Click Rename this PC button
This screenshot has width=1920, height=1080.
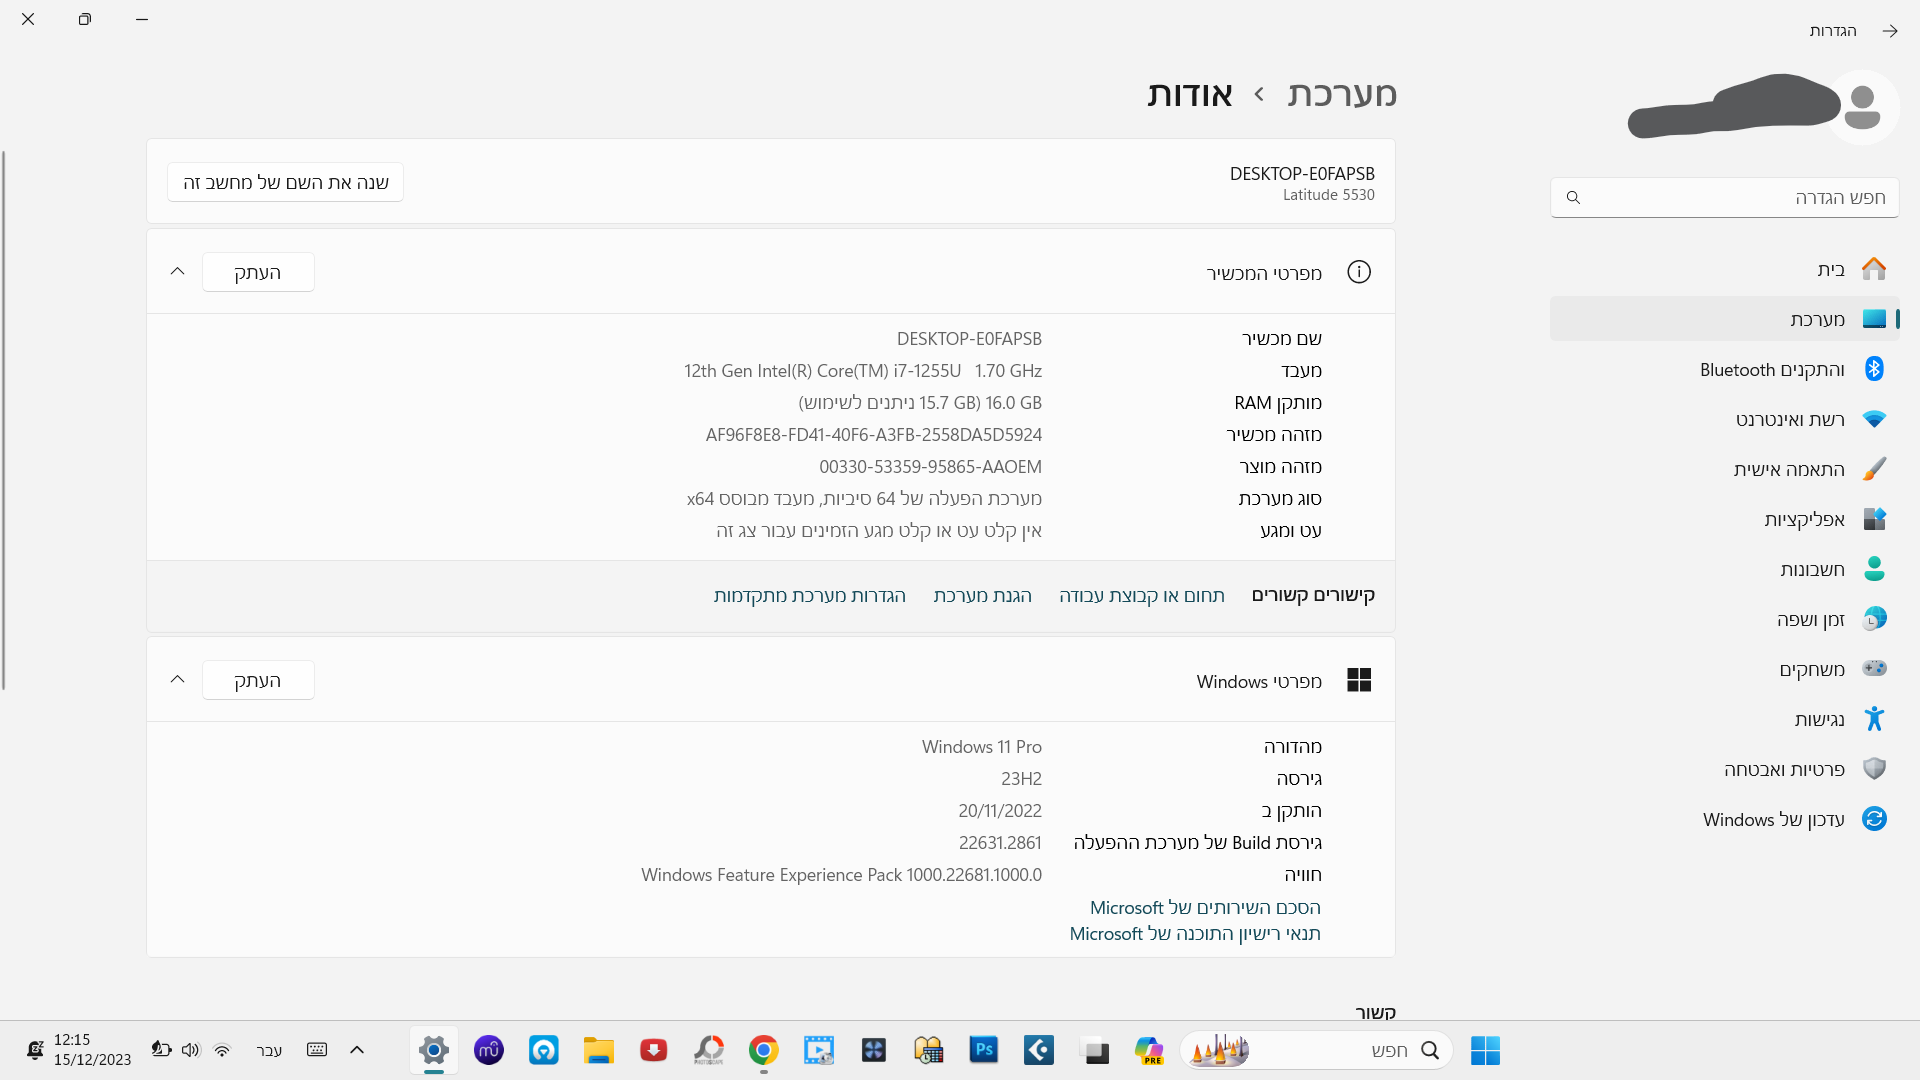286,183
